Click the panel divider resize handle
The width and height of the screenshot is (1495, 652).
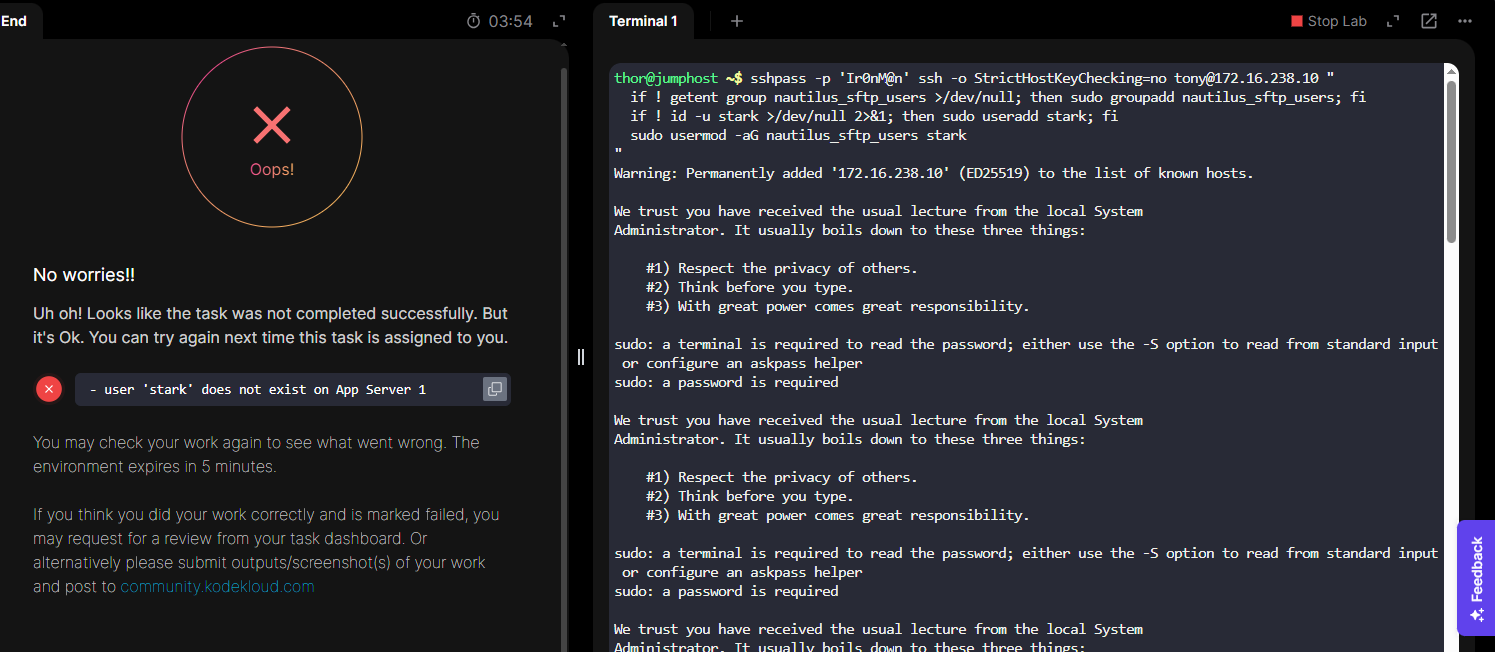pyautogui.click(x=581, y=357)
